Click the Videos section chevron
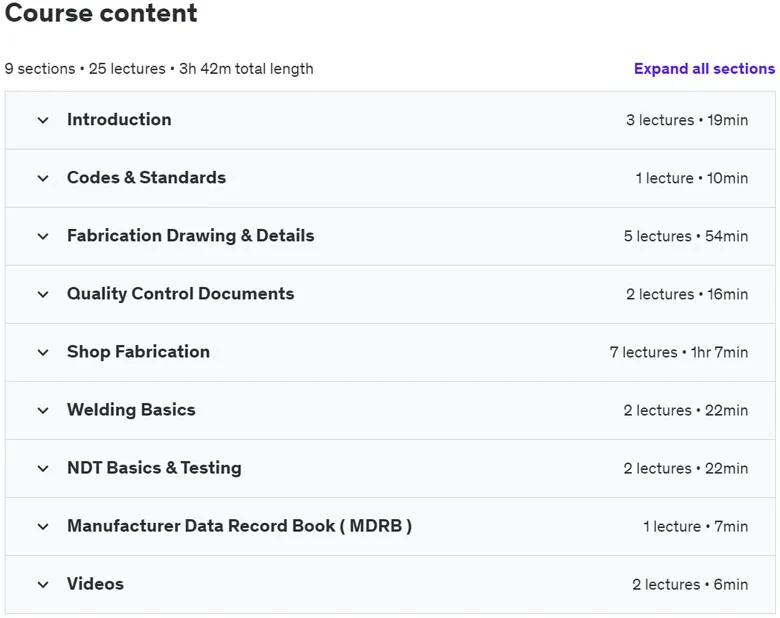Image resolution: width=780 pixels, height=618 pixels. (x=43, y=585)
